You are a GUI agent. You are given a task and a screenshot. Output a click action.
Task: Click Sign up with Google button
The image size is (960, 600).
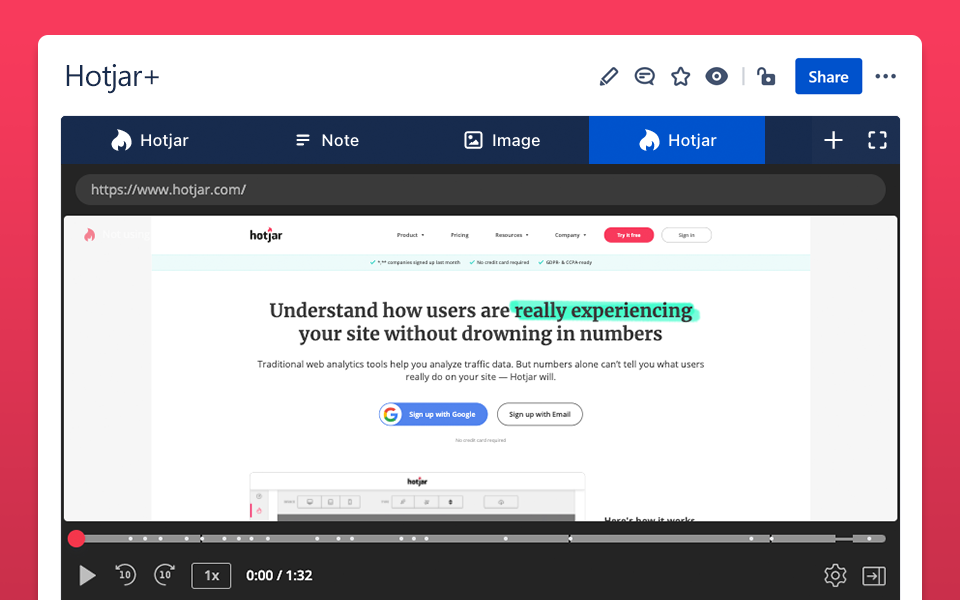tap(433, 414)
